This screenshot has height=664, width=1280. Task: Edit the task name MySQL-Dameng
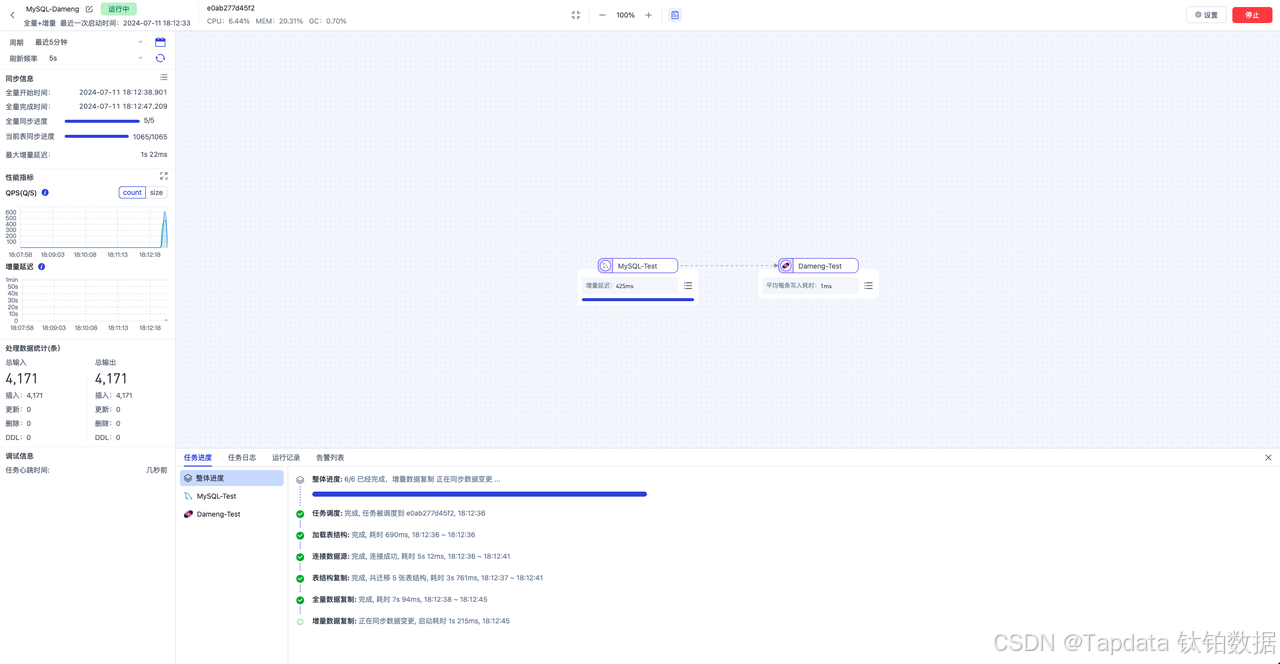[x=89, y=9]
